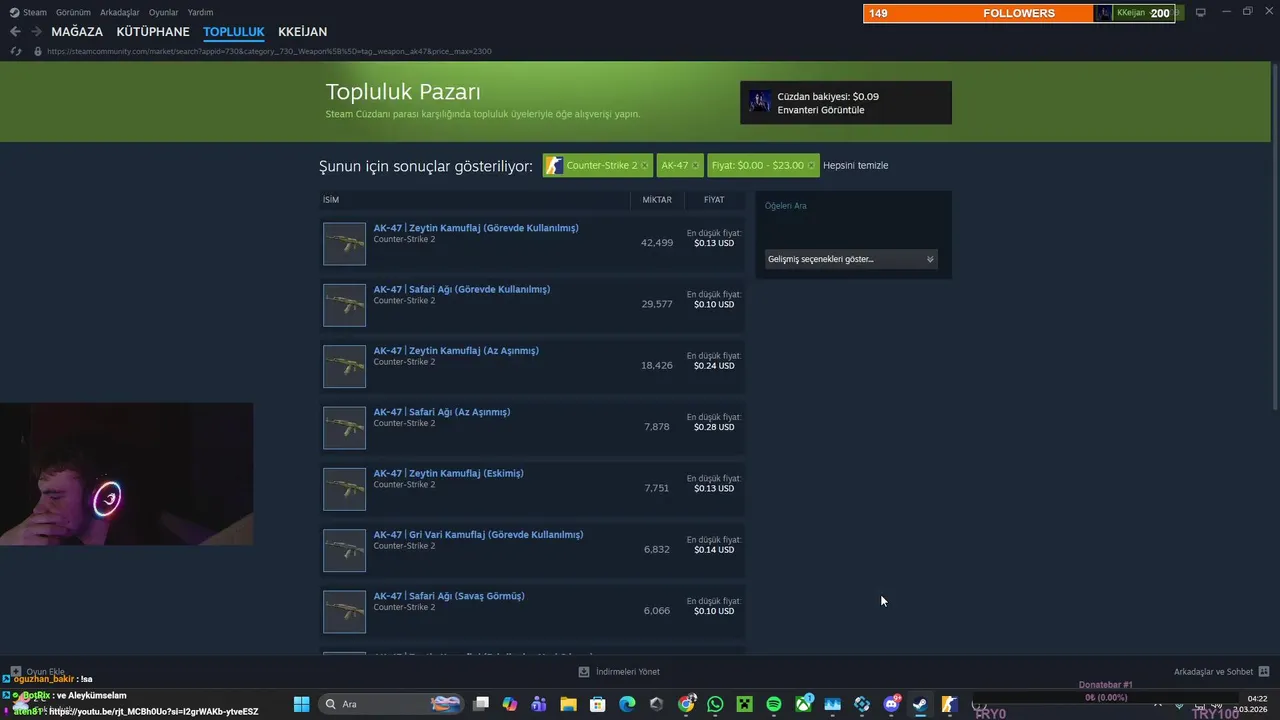Viewport: 1280px width, 720px height.
Task: Switch to Steam taskbar icon
Action: [x=920, y=704]
